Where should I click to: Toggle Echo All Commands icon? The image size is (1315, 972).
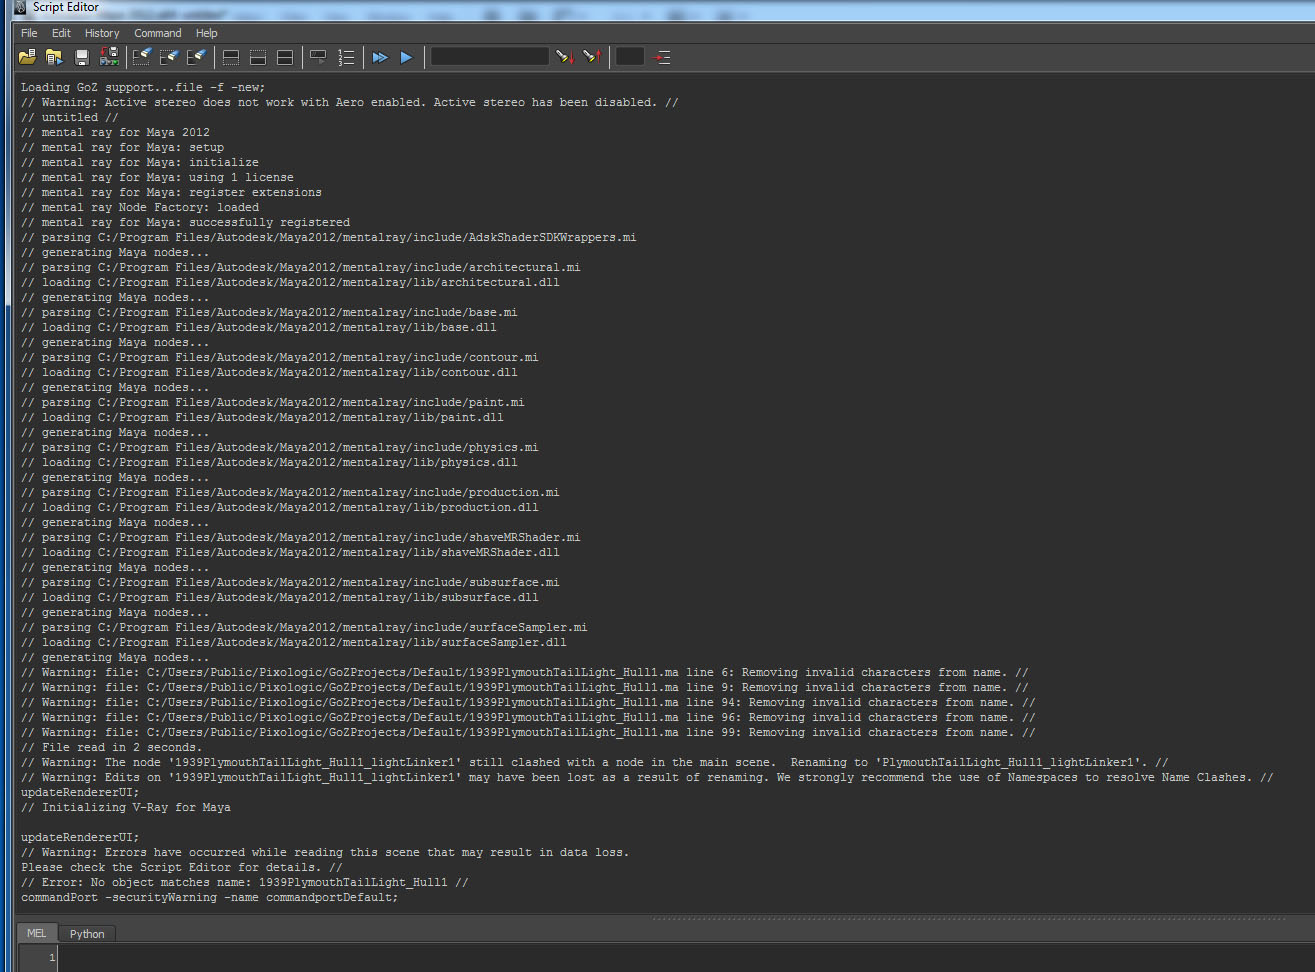(x=318, y=57)
